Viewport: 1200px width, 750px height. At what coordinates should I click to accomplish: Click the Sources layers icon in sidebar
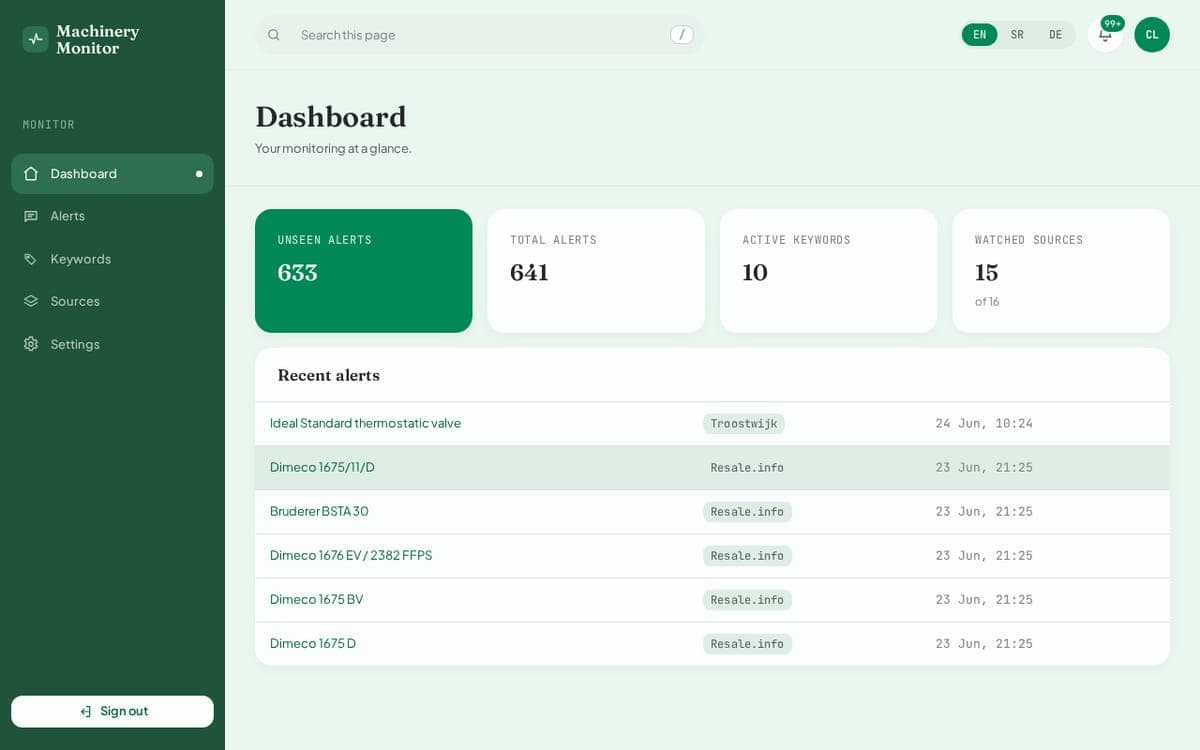point(31,301)
